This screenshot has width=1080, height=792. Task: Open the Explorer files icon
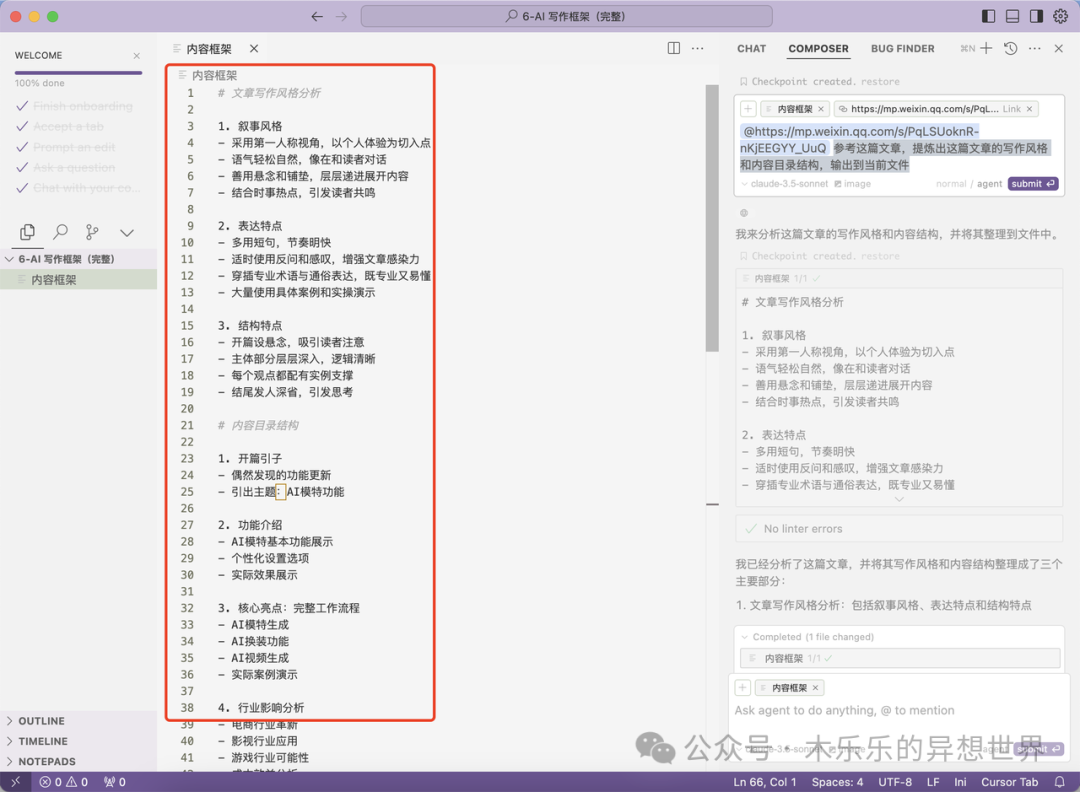tap(28, 232)
